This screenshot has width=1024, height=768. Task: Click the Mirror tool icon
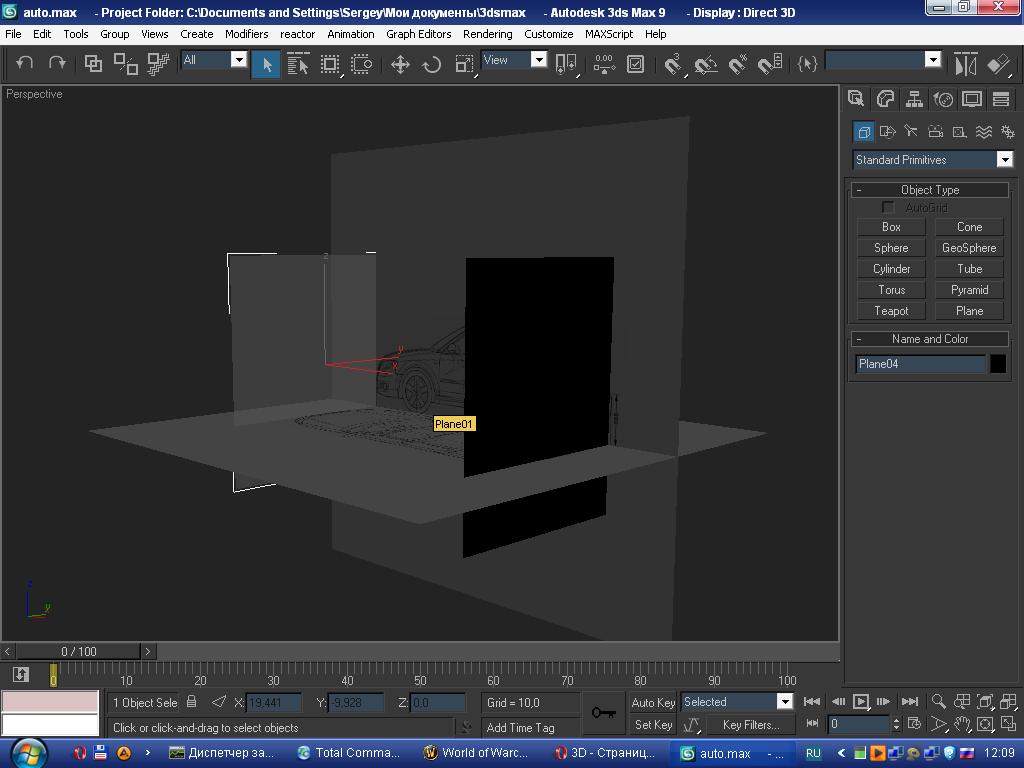(965, 64)
